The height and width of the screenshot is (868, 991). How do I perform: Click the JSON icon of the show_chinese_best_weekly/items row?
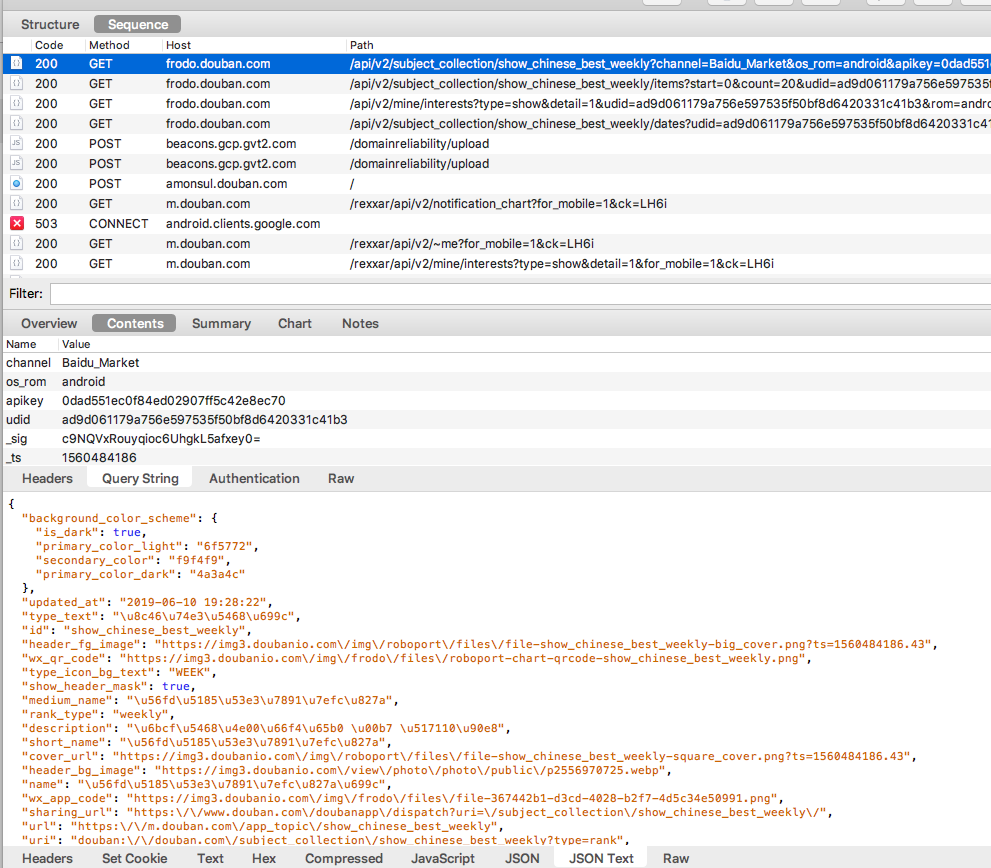(17, 83)
